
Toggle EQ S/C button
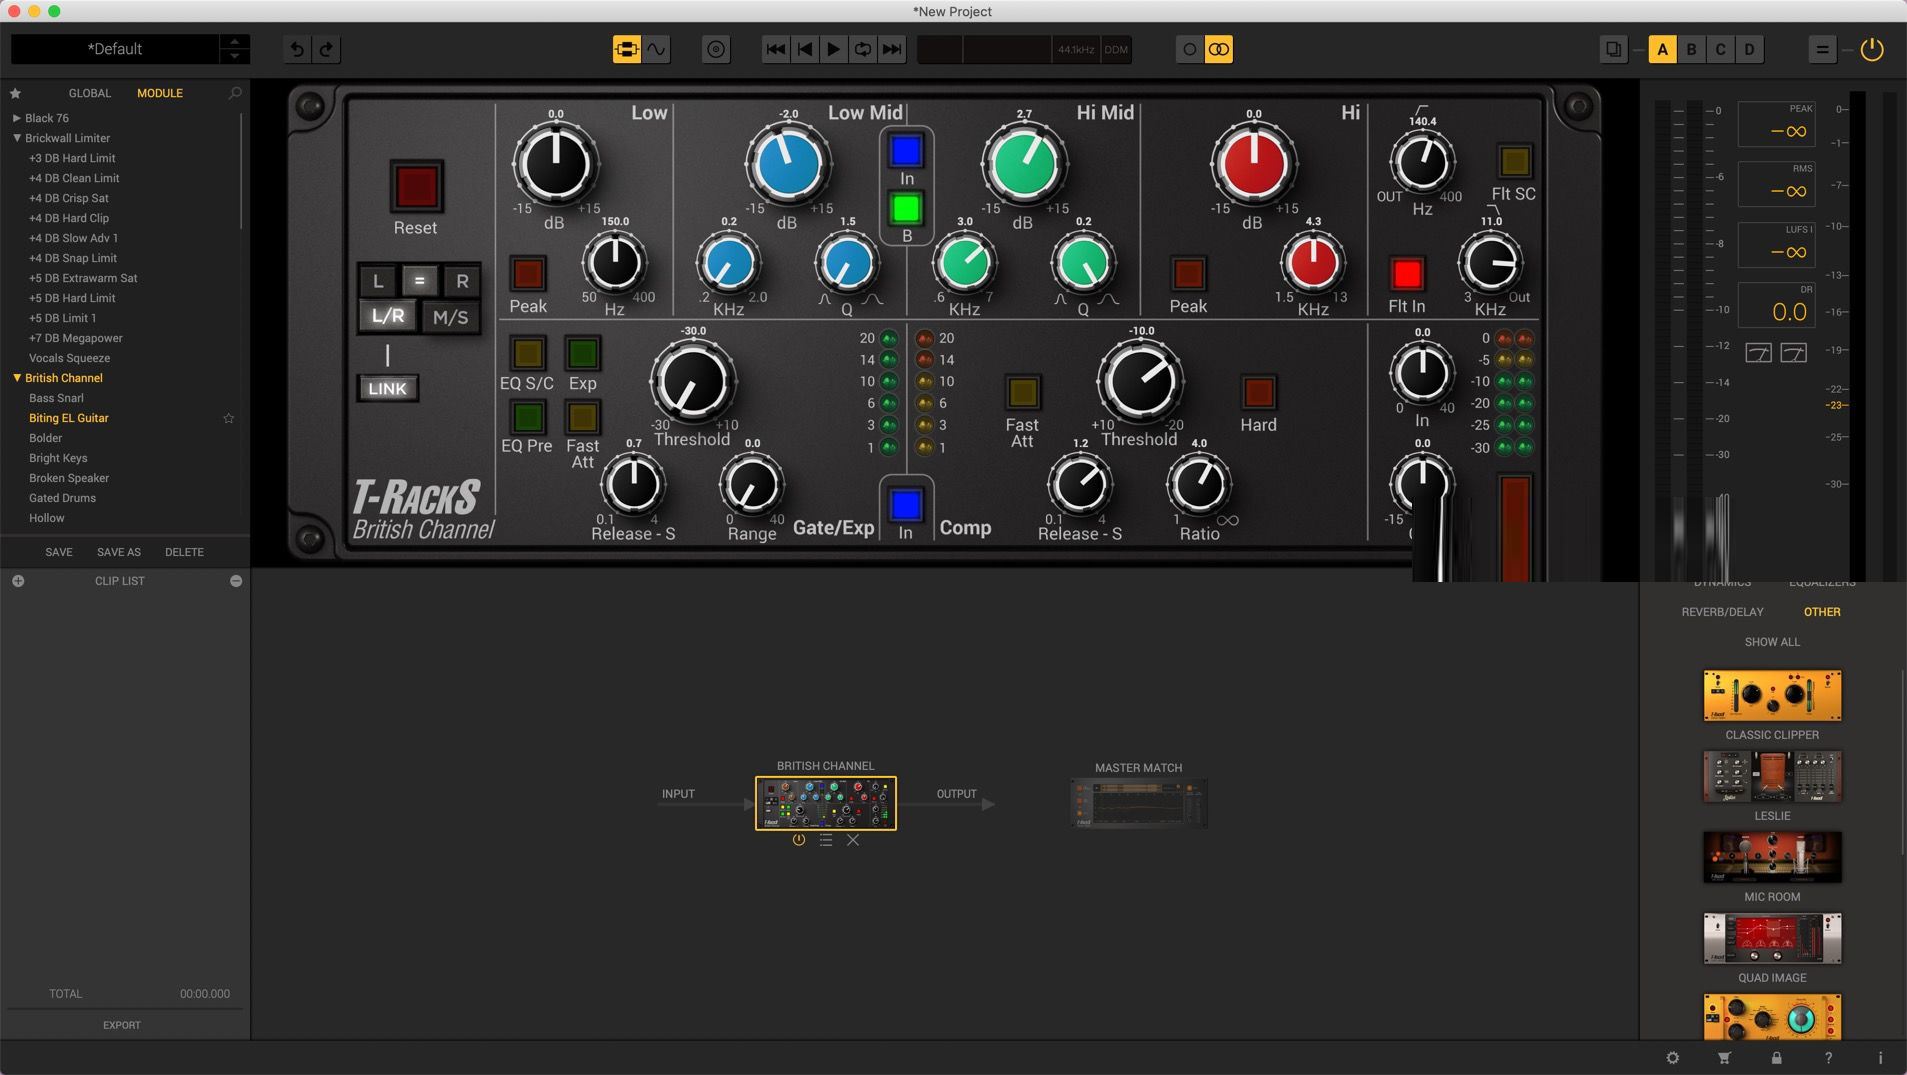528,352
